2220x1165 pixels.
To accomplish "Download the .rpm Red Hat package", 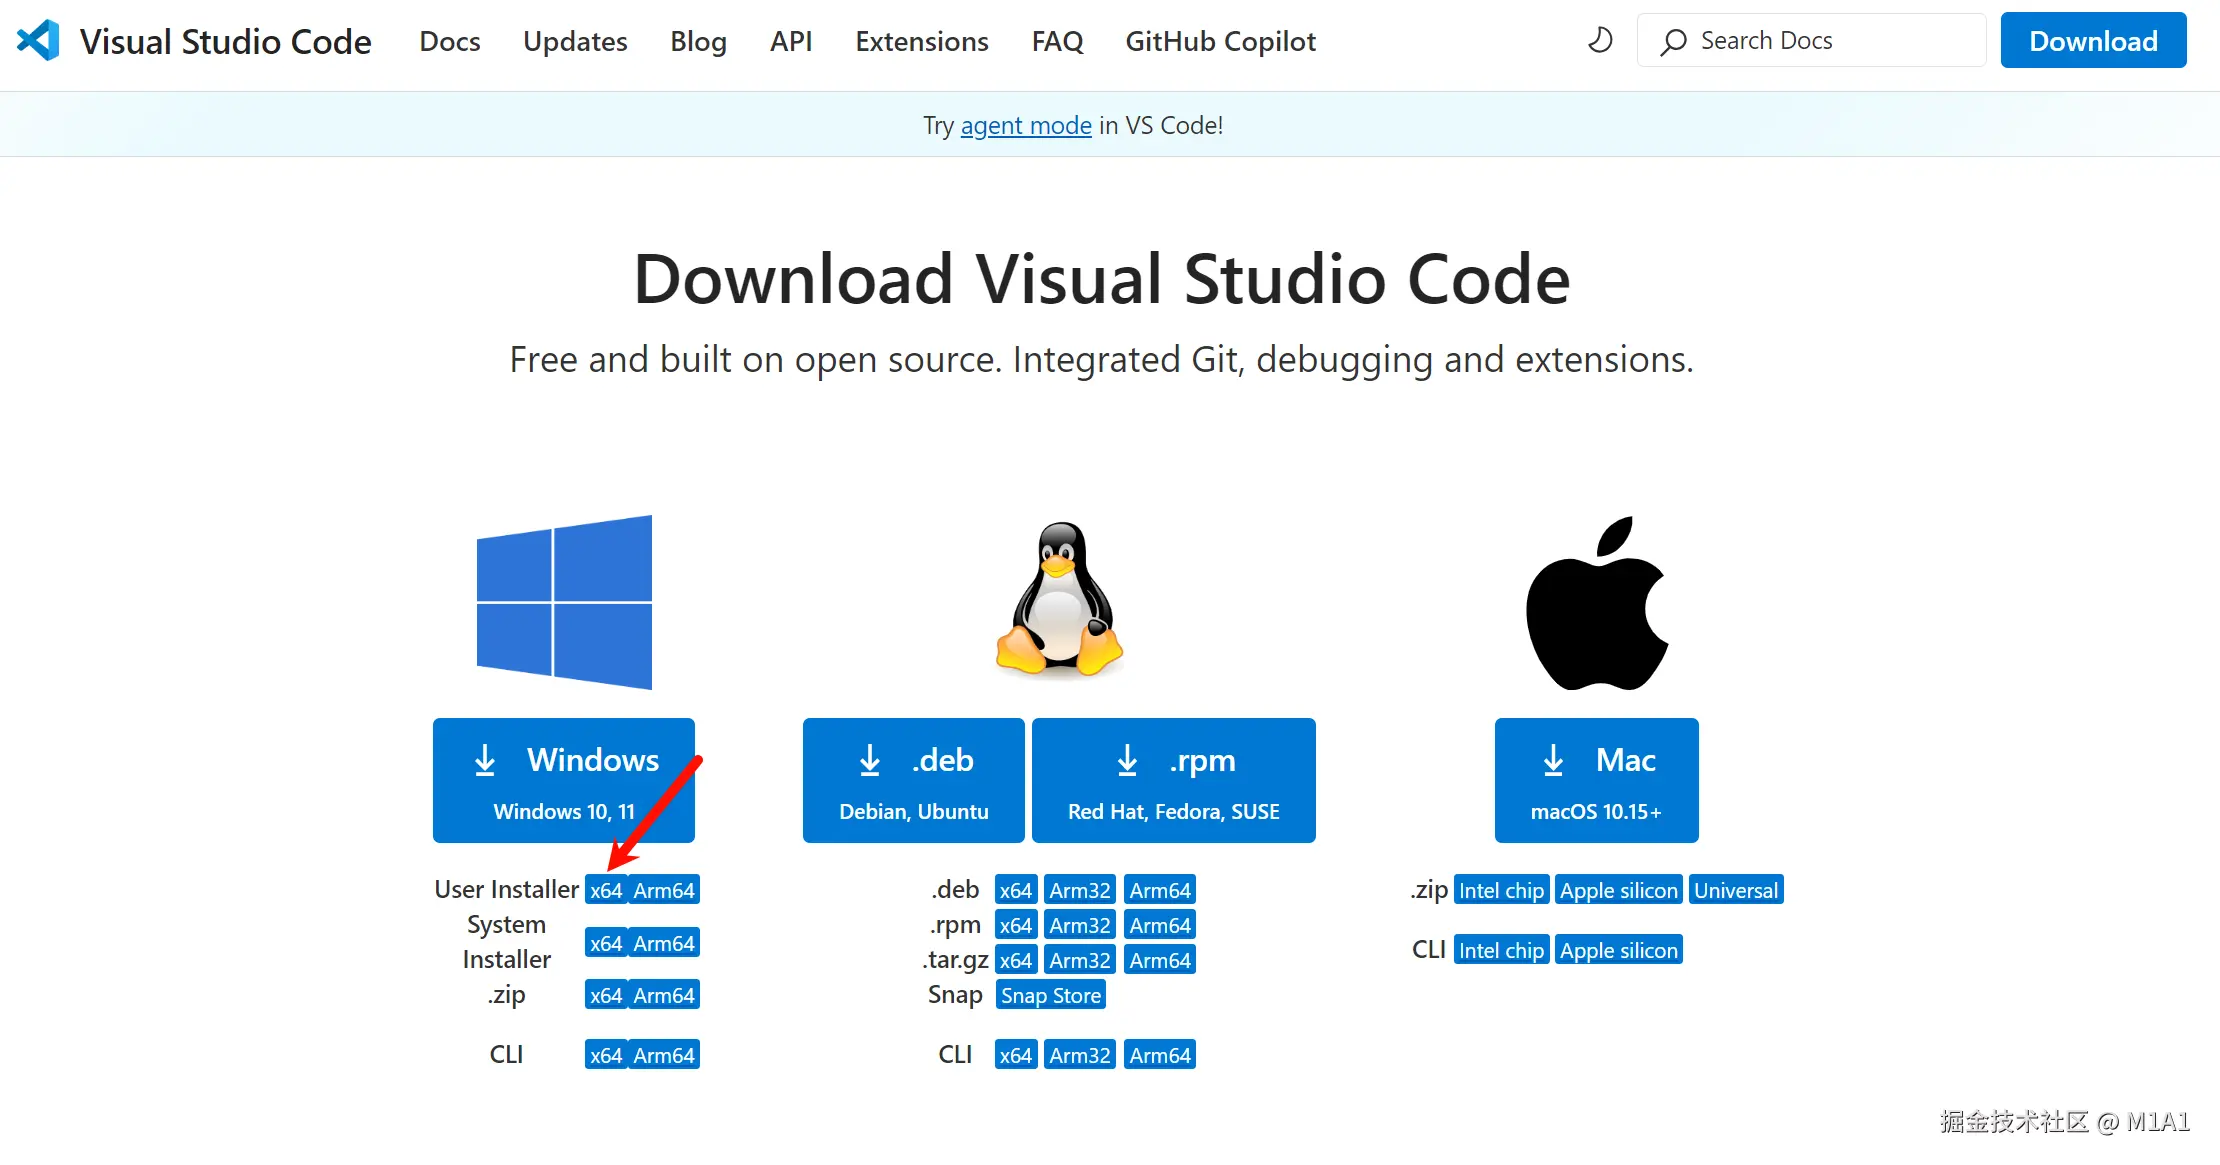I will pos(1173,780).
